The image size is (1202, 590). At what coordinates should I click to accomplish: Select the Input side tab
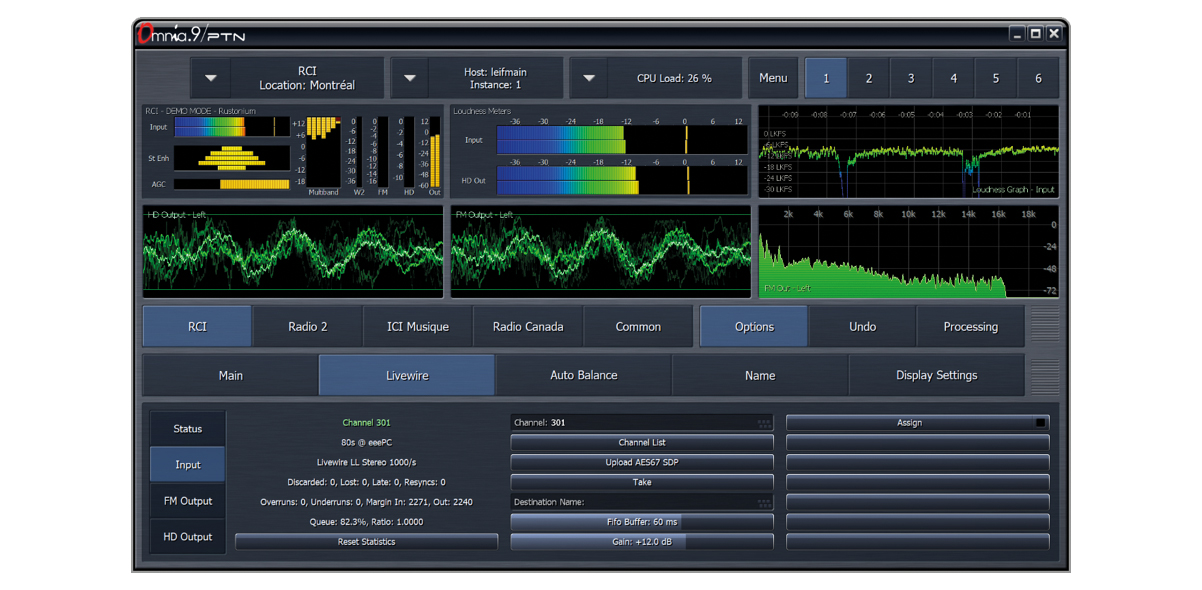[x=188, y=465]
